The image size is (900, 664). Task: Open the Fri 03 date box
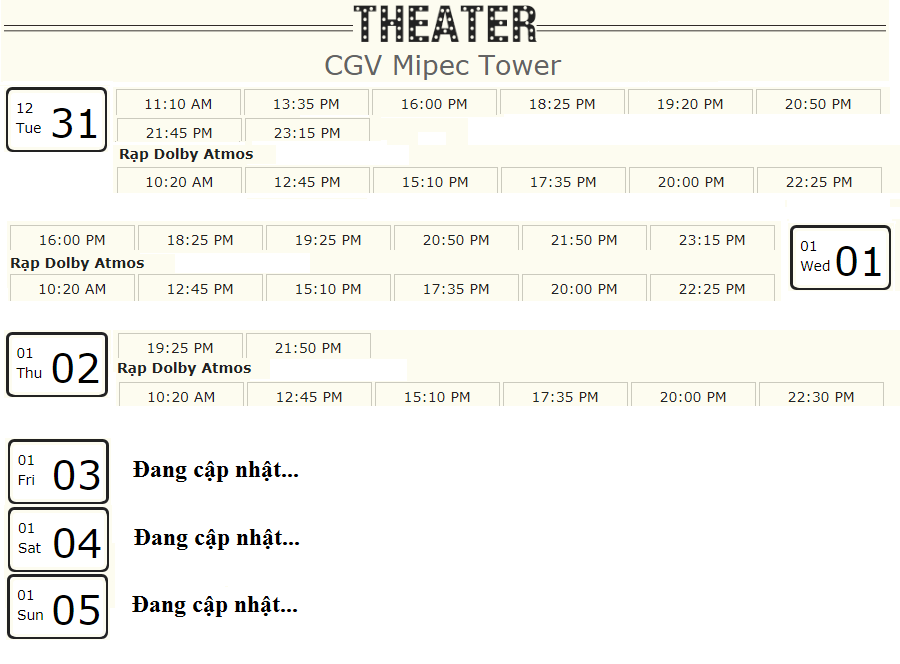tap(58, 472)
